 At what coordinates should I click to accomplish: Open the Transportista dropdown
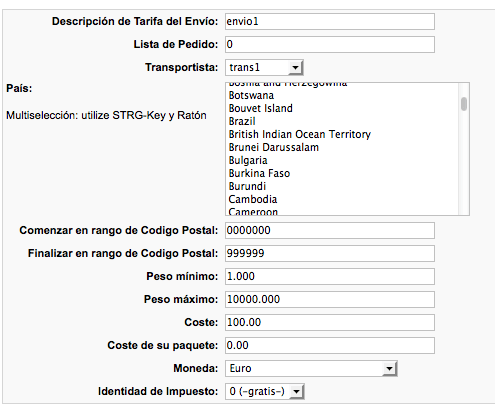[264, 68]
